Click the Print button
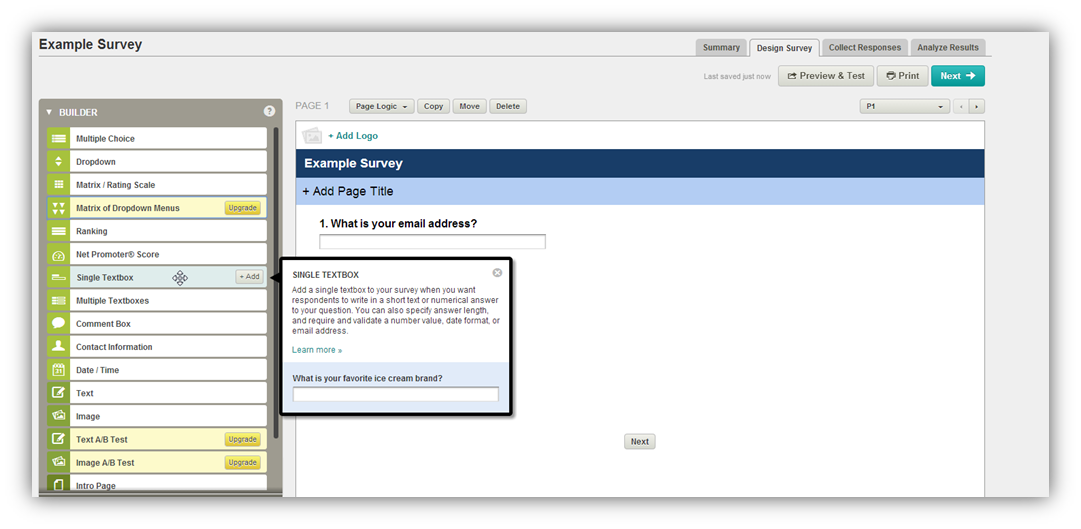 [902, 76]
